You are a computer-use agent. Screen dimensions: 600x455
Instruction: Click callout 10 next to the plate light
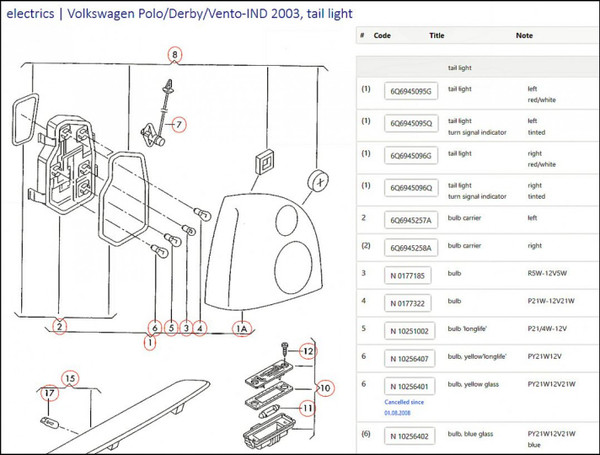pos(324,386)
